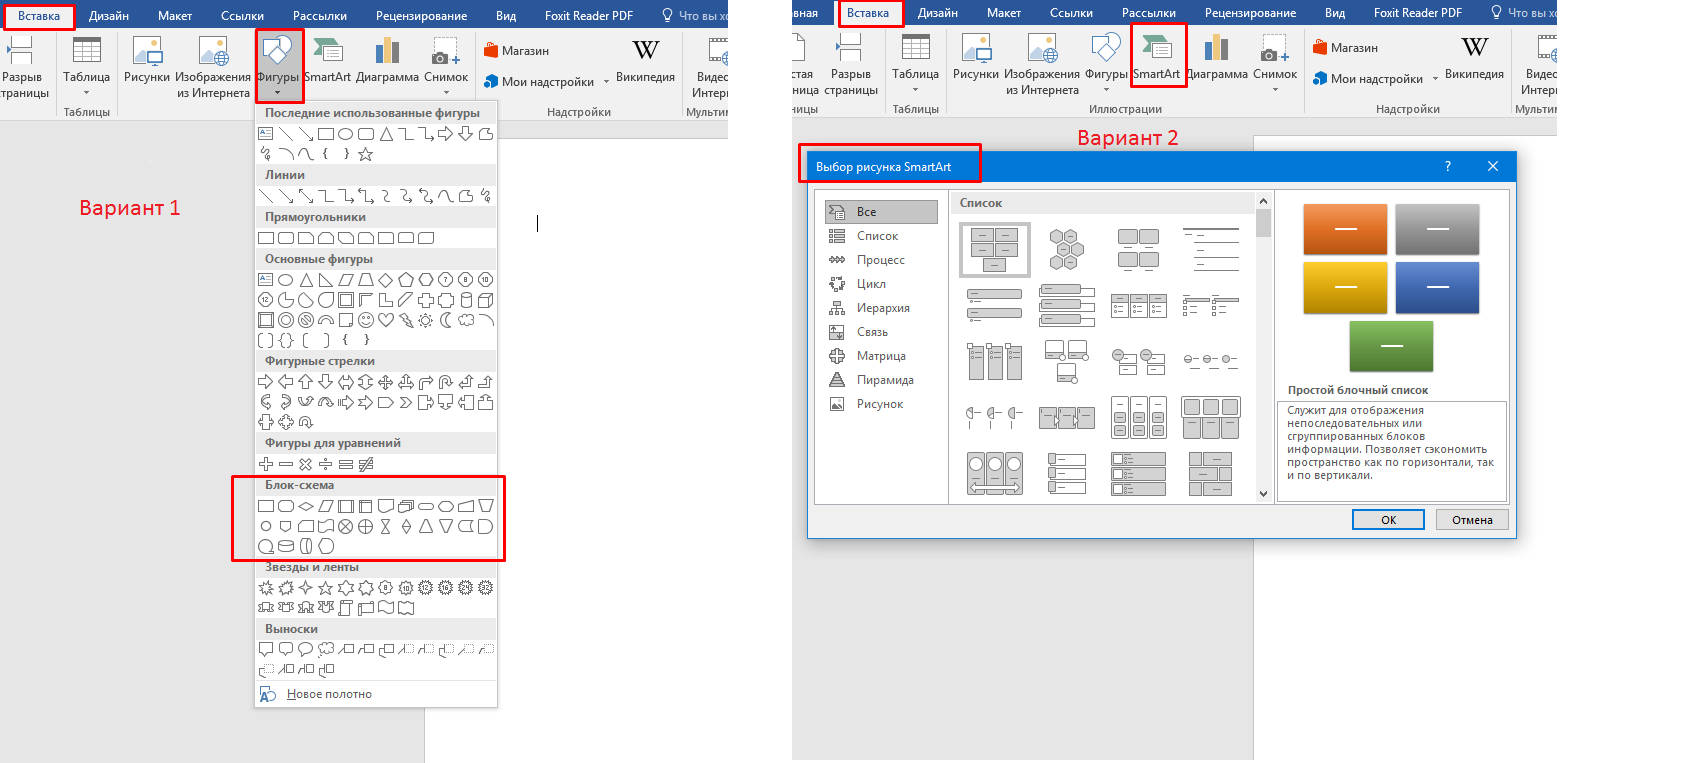This screenshot has width=1705, height=763.
Task: Click Новое полотно at shapes menu bottom
Action: click(376, 694)
